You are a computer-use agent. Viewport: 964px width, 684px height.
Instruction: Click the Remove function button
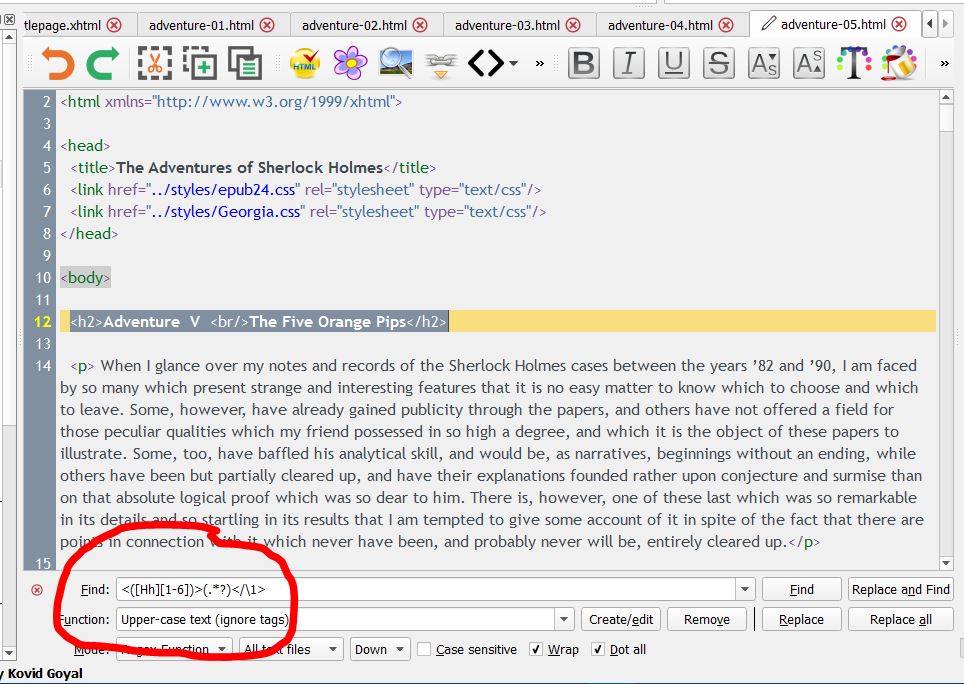pos(706,619)
